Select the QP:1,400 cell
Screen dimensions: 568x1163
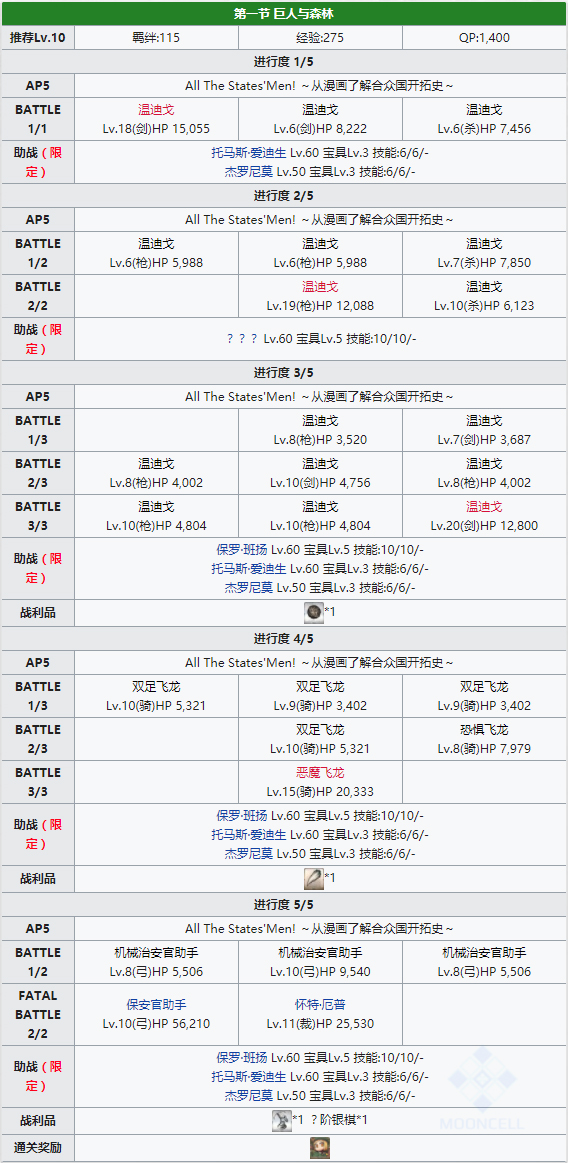point(484,37)
